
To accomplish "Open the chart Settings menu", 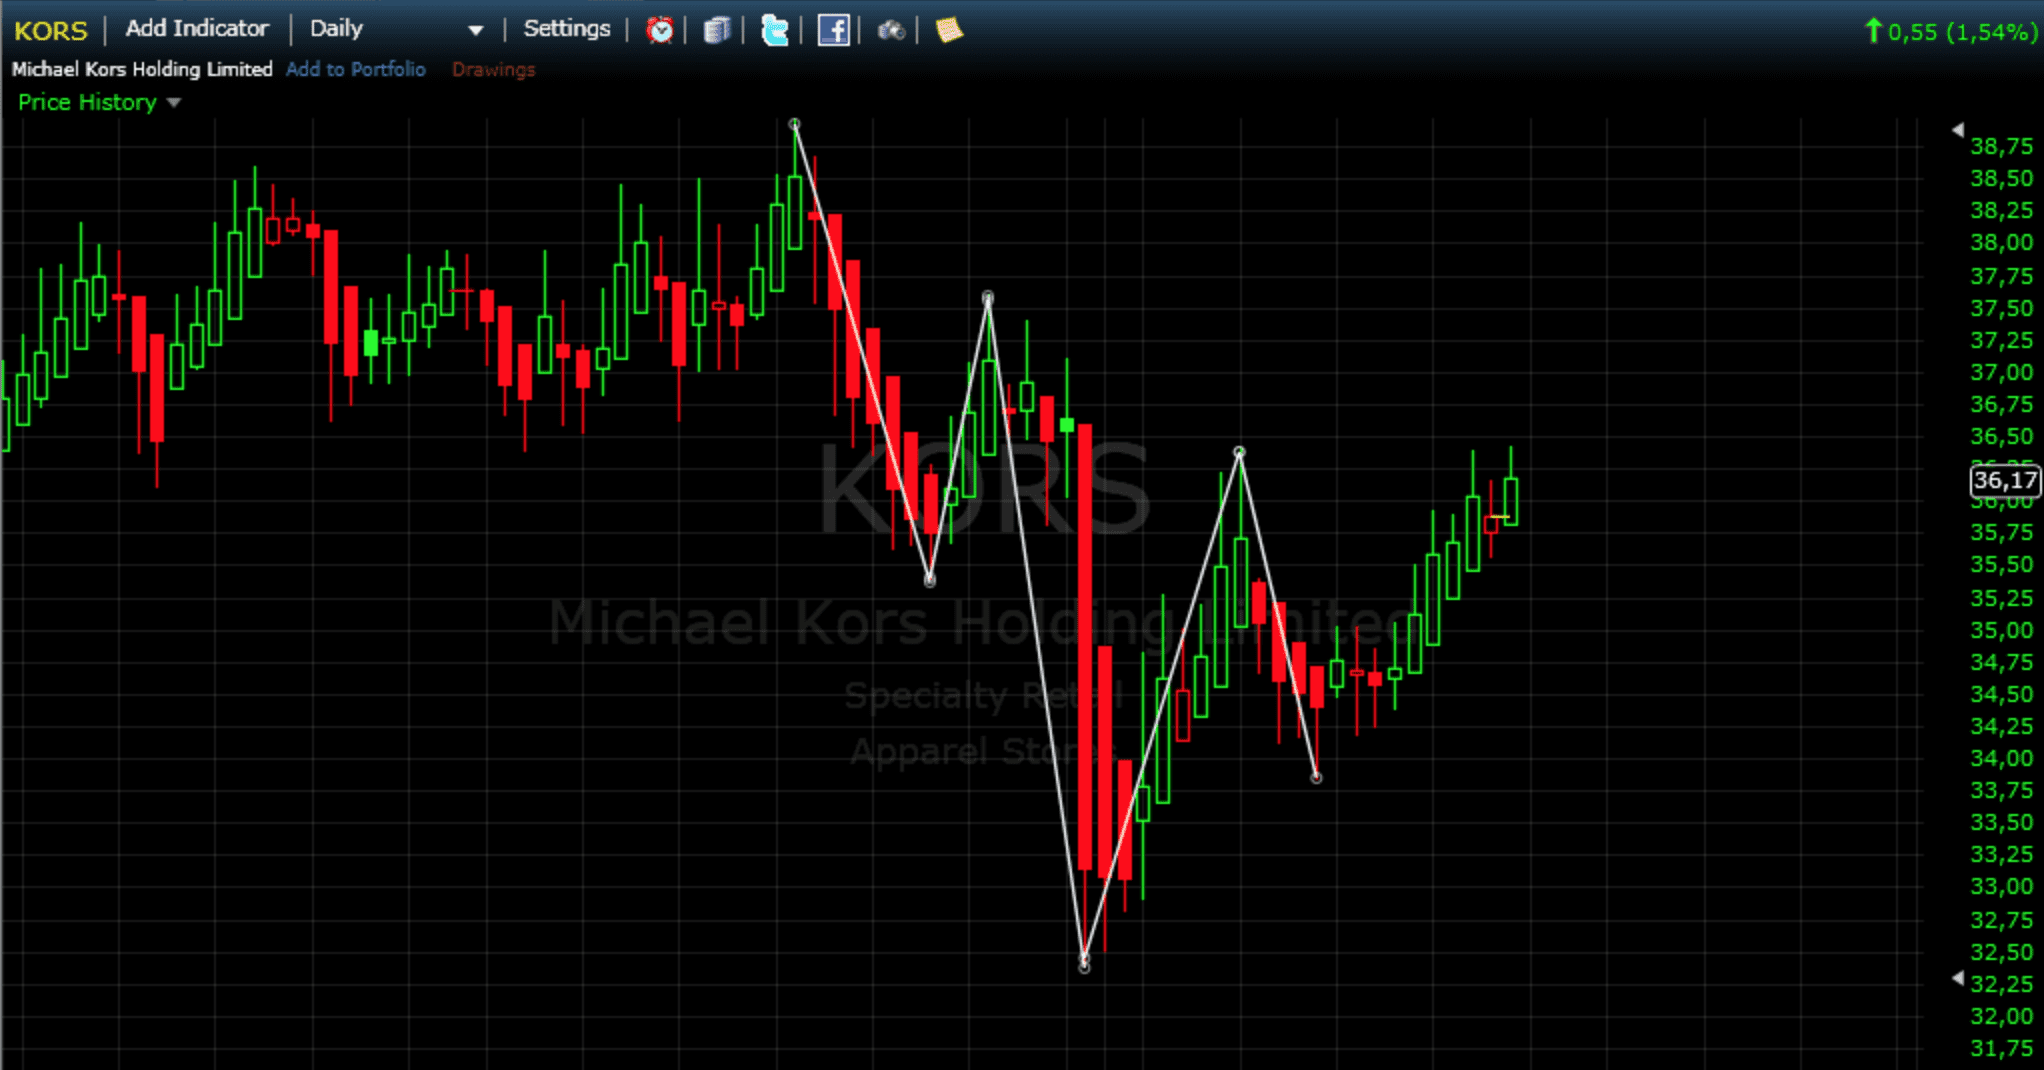I will coord(566,28).
